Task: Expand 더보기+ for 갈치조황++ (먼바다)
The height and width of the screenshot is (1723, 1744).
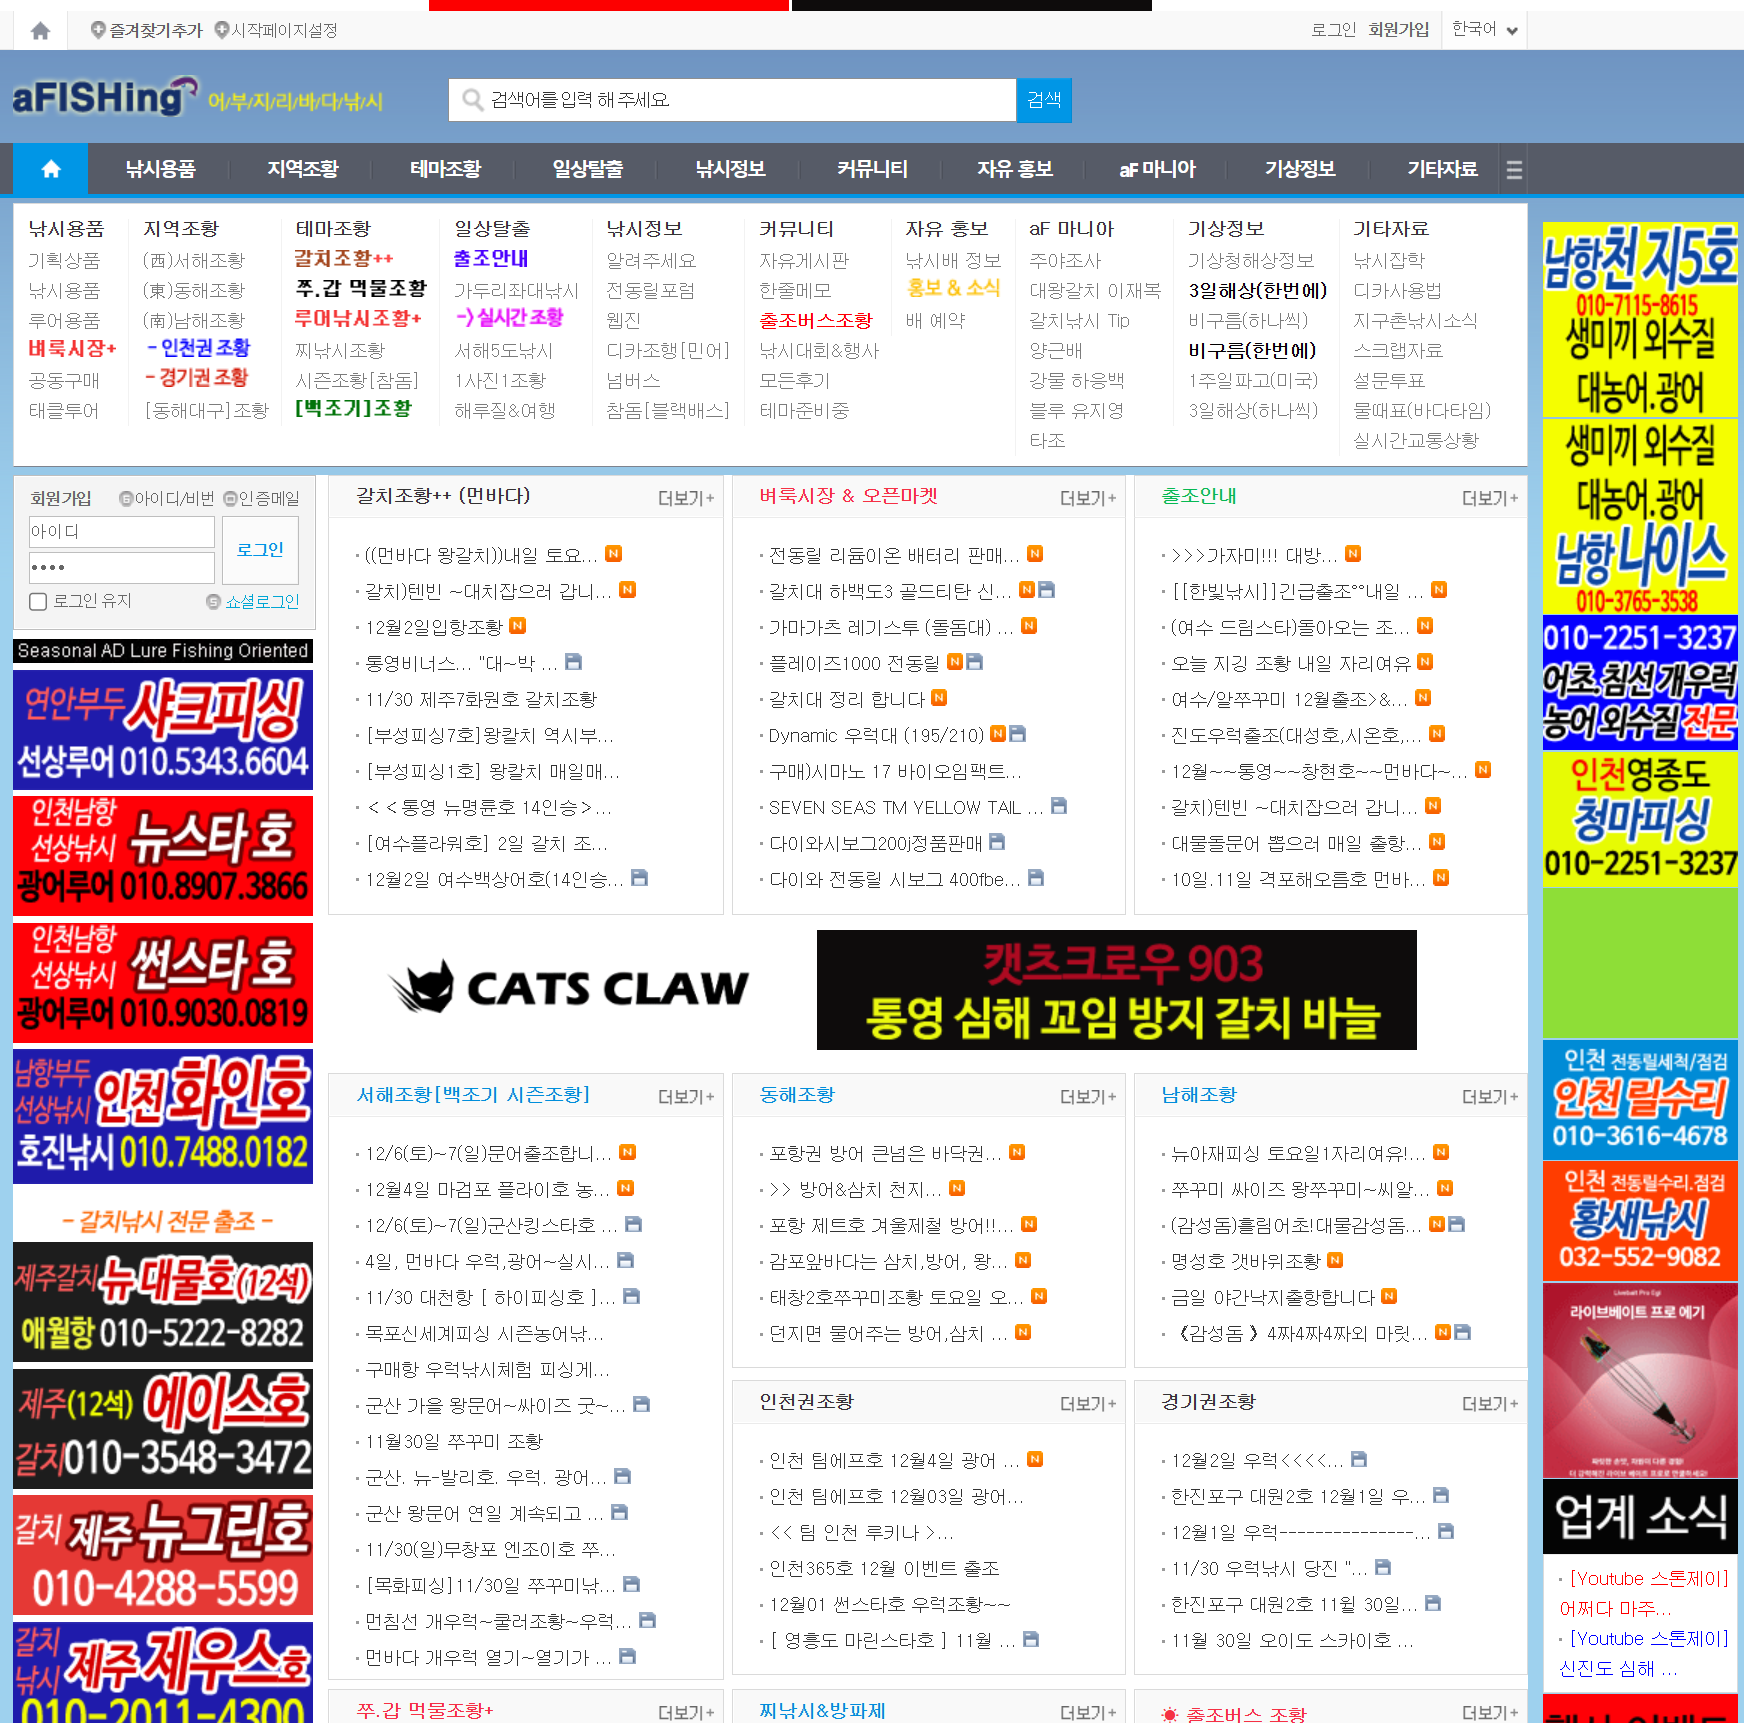Action: click(x=686, y=498)
